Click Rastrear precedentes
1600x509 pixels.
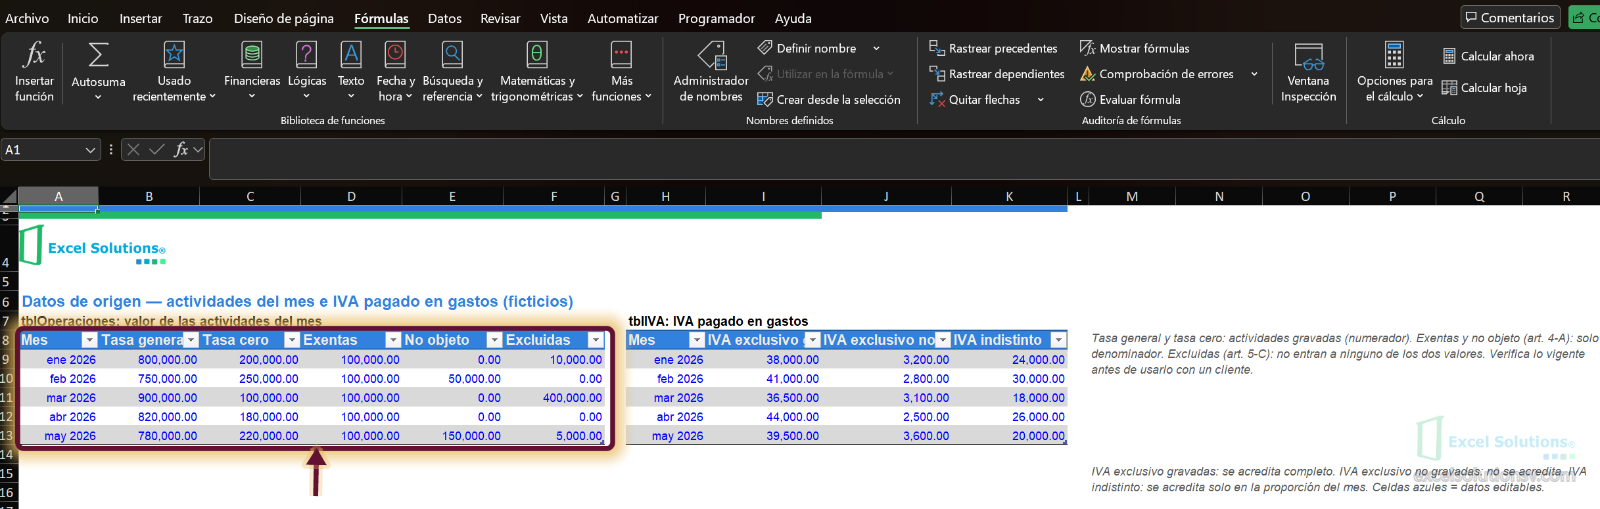pos(993,48)
